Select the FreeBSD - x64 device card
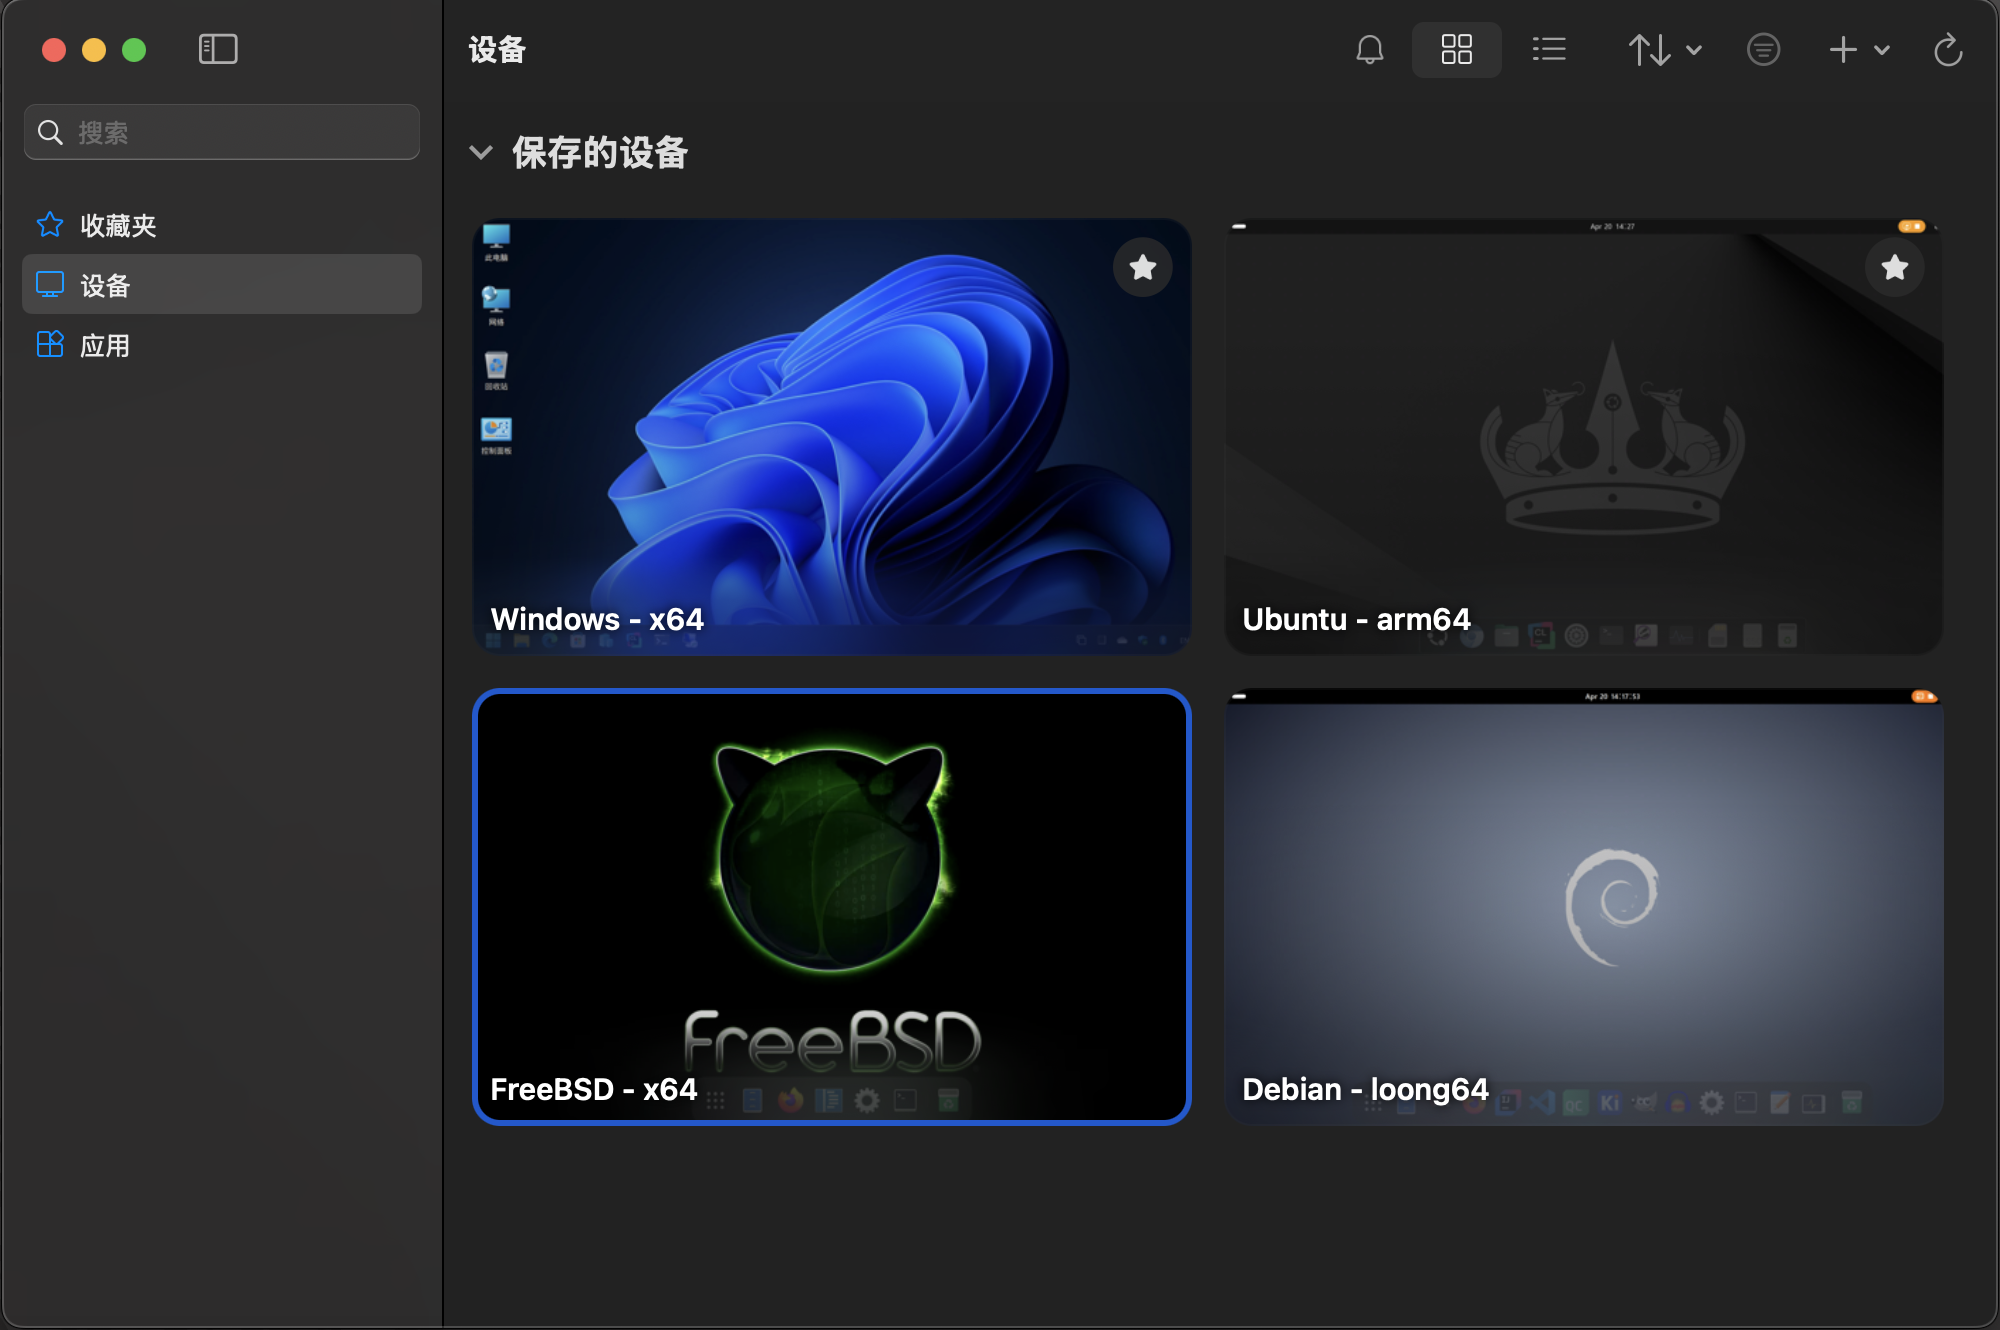2000x1330 pixels. tap(832, 907)
